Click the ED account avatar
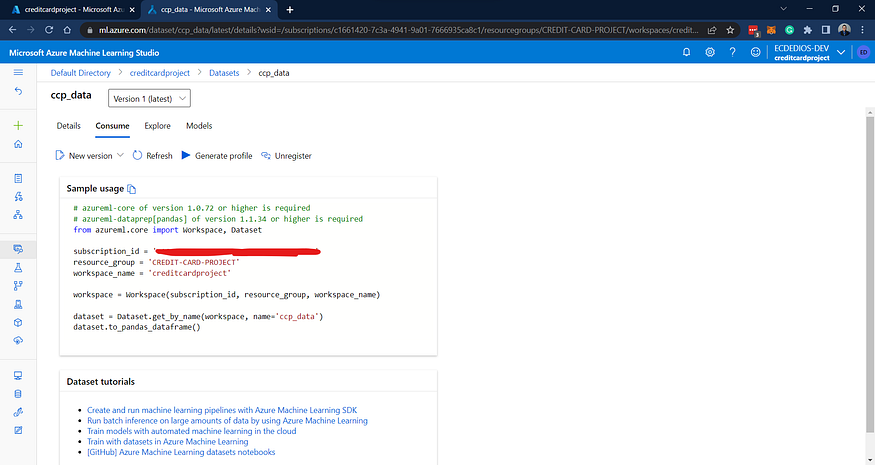 [x=863, y=52]
